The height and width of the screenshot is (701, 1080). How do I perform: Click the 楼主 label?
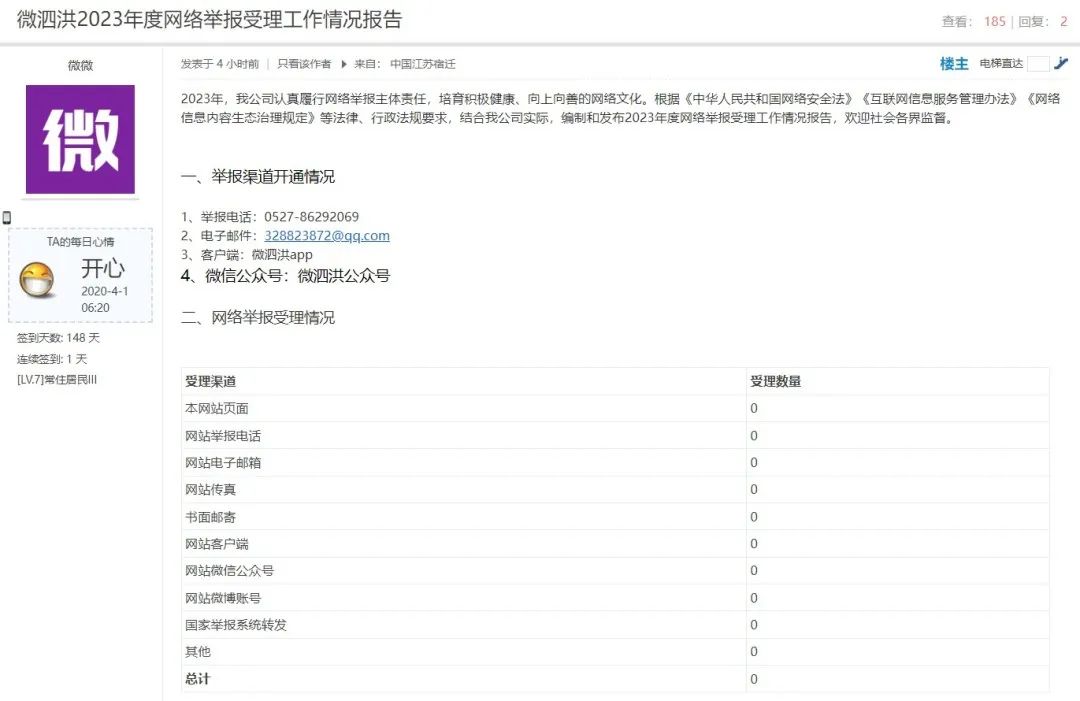pos(954,64)
